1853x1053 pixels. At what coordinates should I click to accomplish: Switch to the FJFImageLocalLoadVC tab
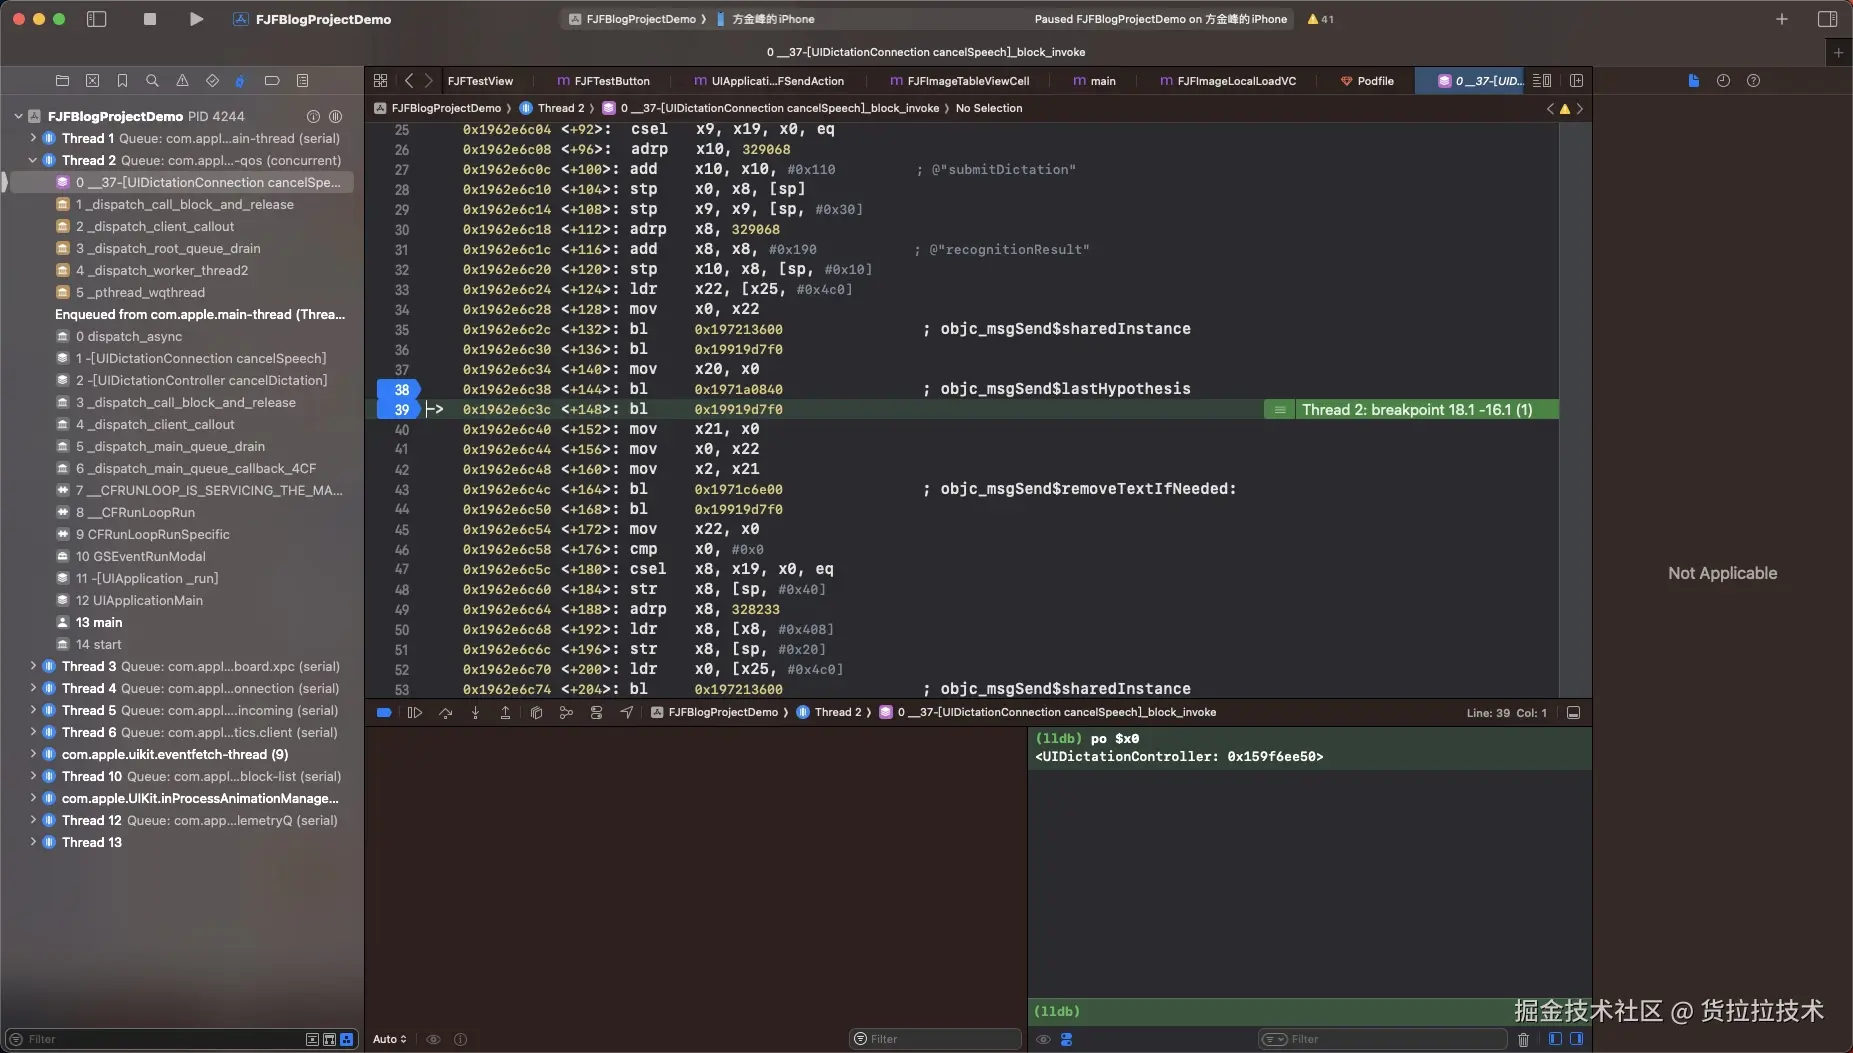pyautogui.click(x=1228, y=81)
